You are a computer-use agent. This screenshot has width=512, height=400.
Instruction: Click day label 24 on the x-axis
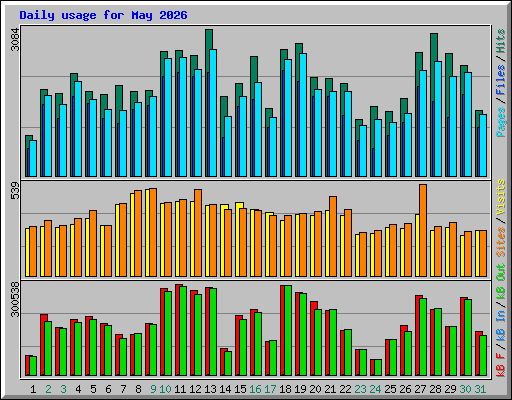[375, 389]
